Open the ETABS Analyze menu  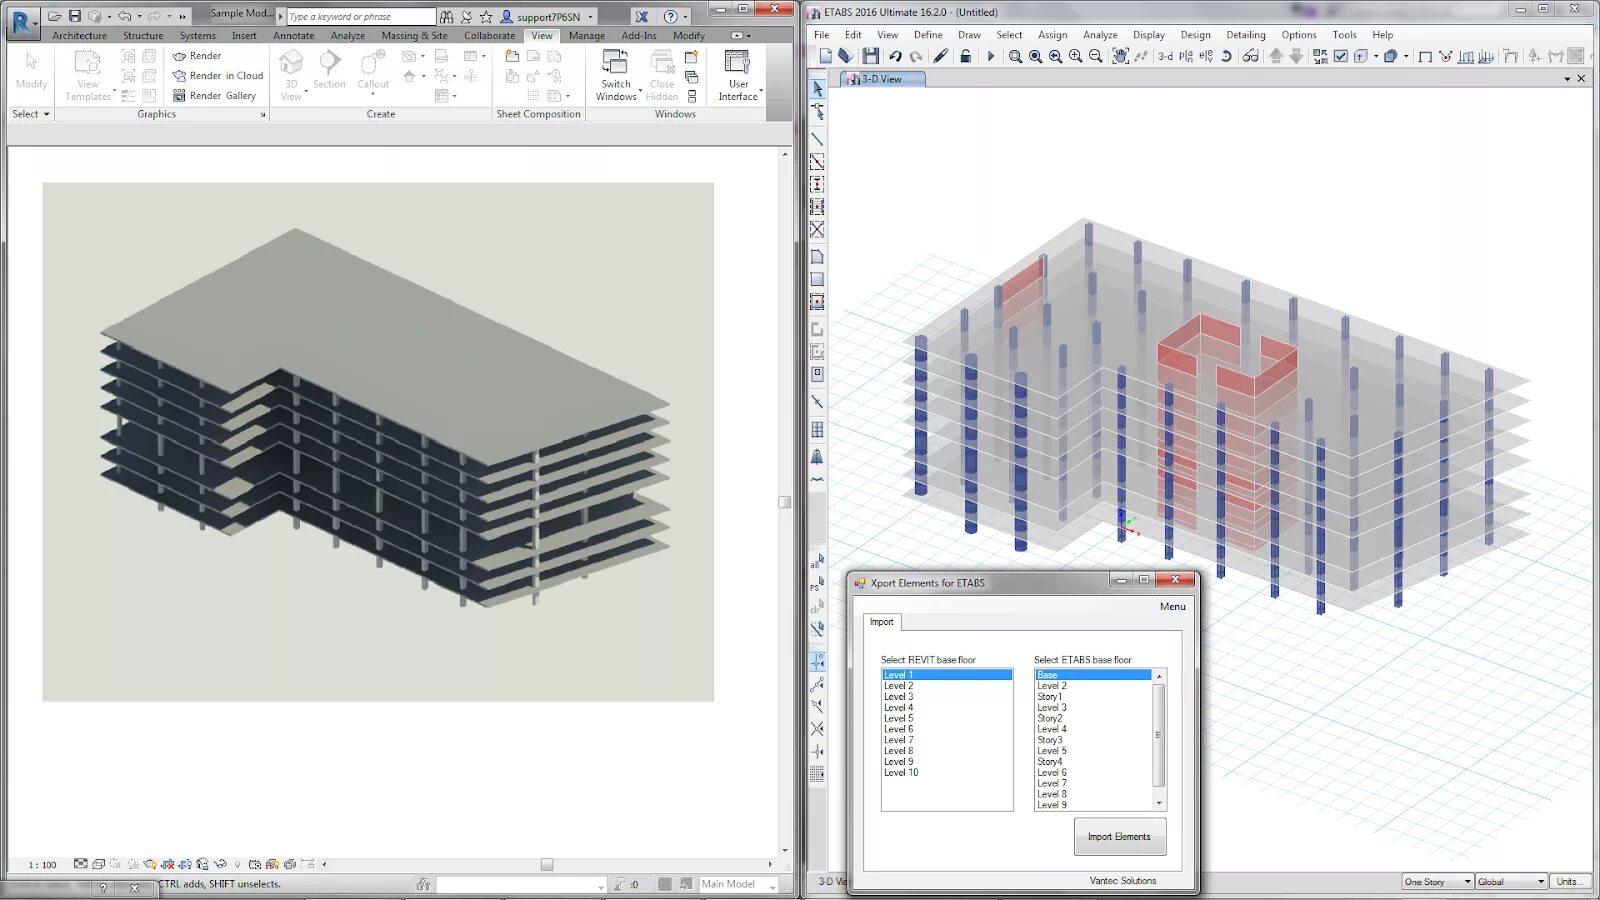[x=1100, y=35]
